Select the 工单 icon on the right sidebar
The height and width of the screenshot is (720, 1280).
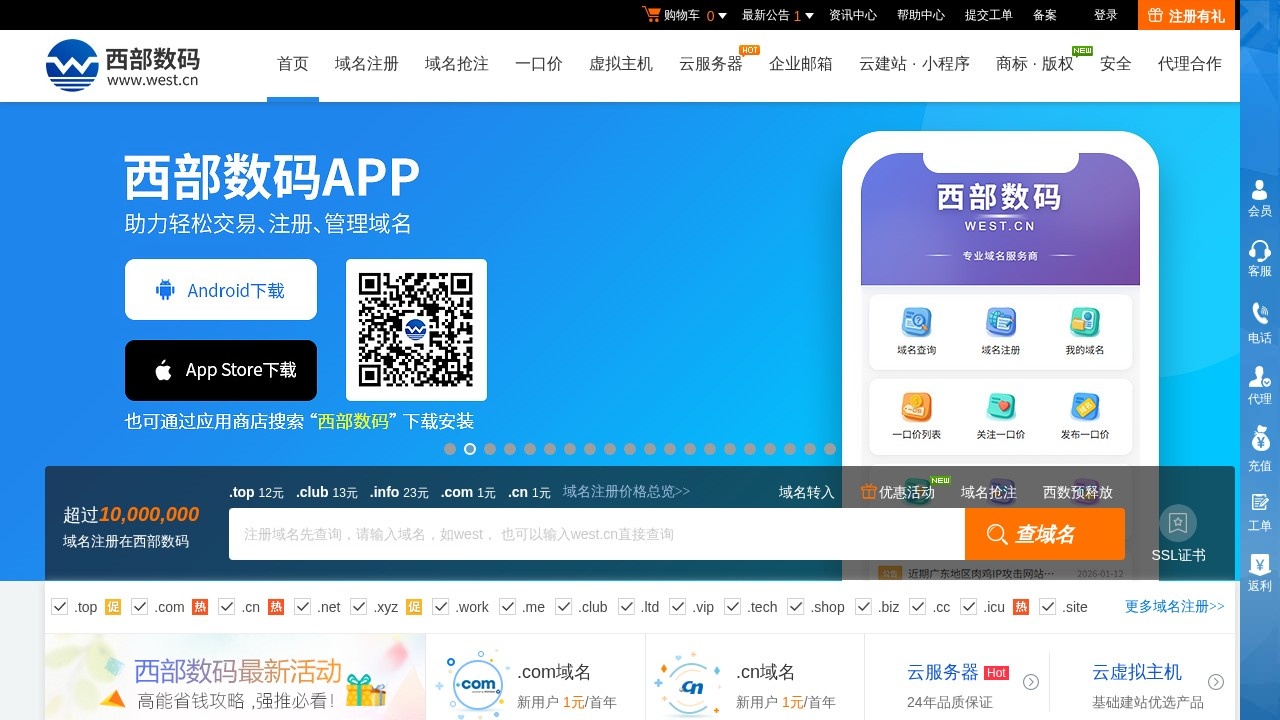[x=1259, y=505]
